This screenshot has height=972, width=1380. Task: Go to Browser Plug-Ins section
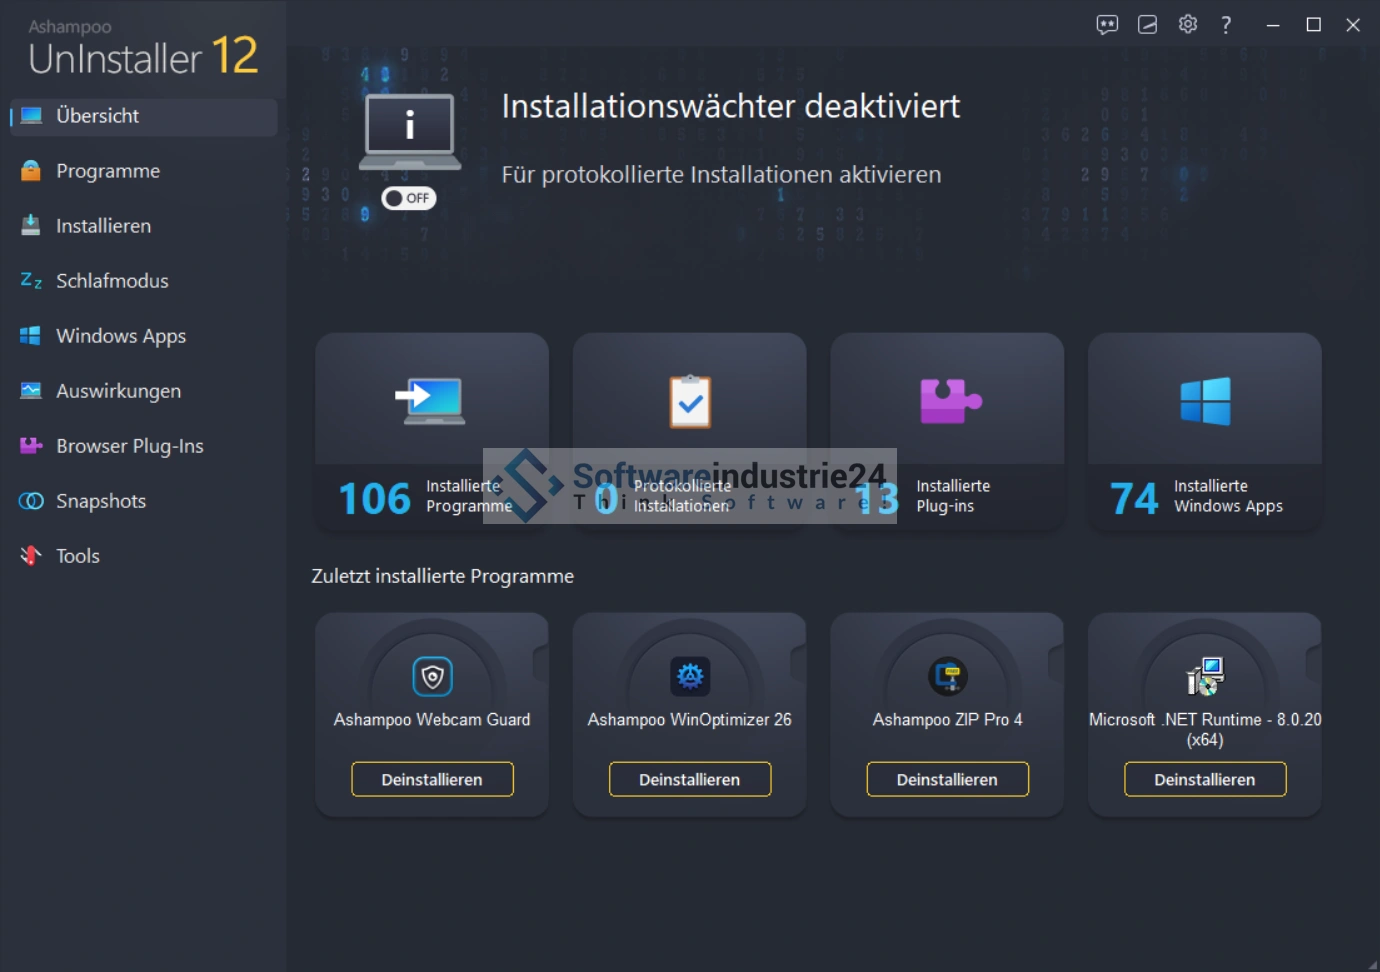pyautogui.click(x=129, y=446)
